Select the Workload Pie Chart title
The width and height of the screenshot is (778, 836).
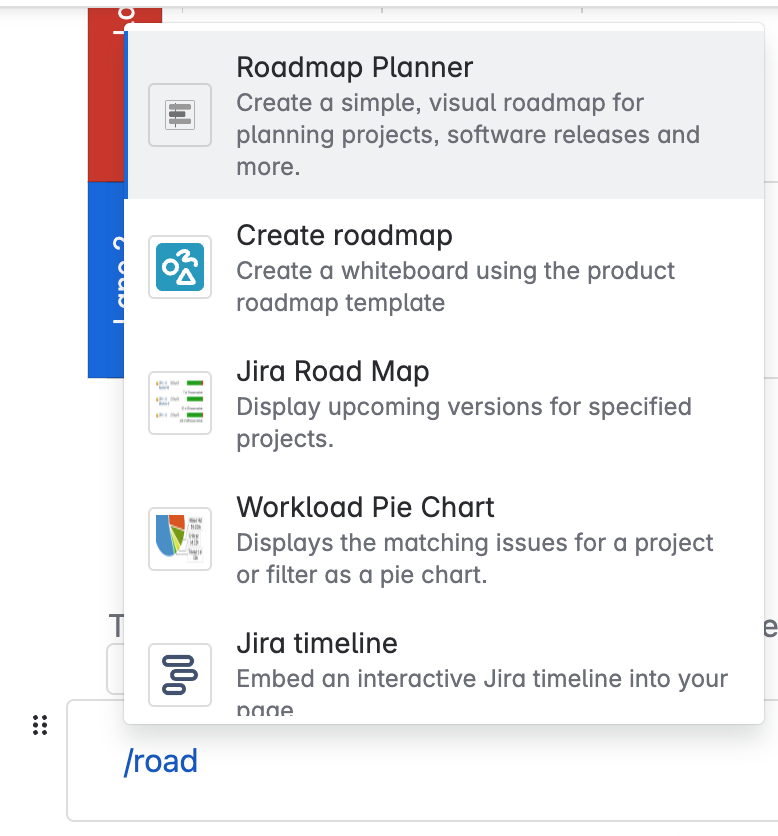tap(365, 507)
